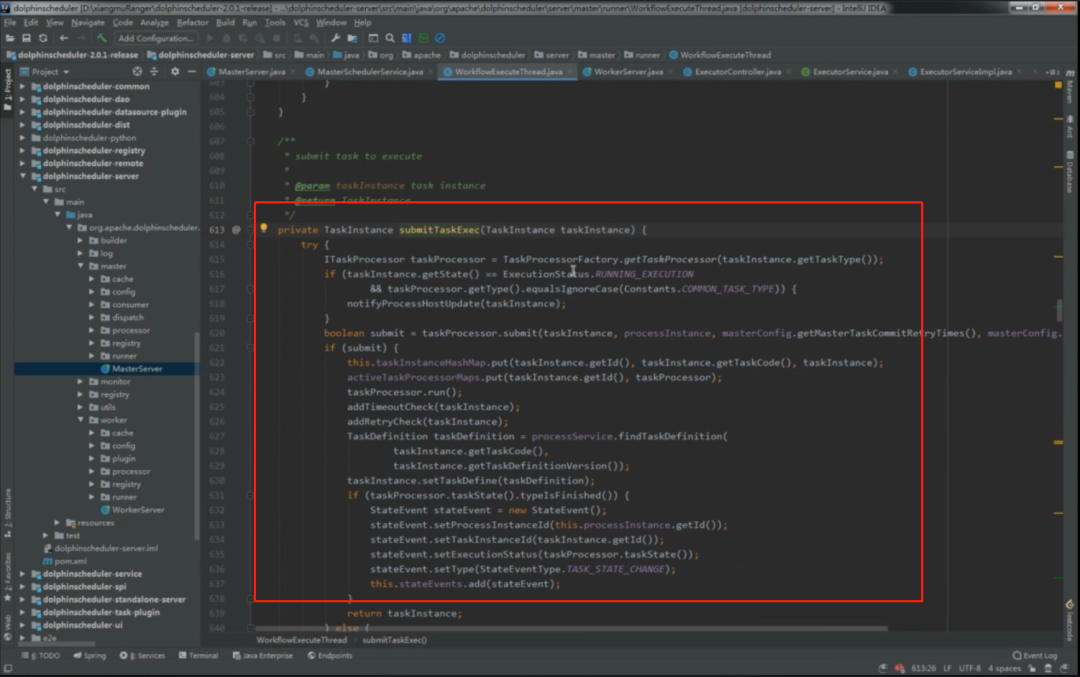Navigate back with left arrow icon
Image resolution: width=1080 pixels, height=677 pixels.
tap(63, 39)
